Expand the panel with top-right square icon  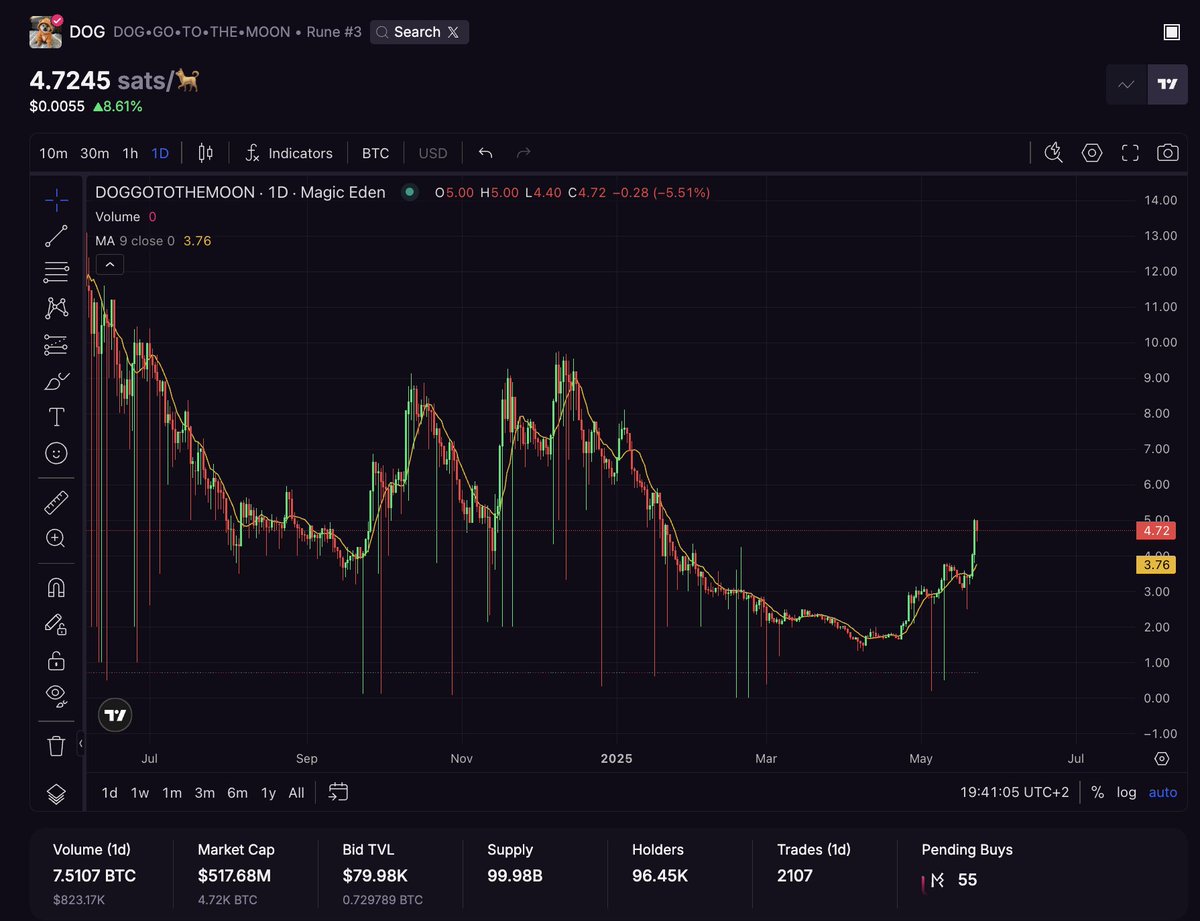(x=1172, y=32)
